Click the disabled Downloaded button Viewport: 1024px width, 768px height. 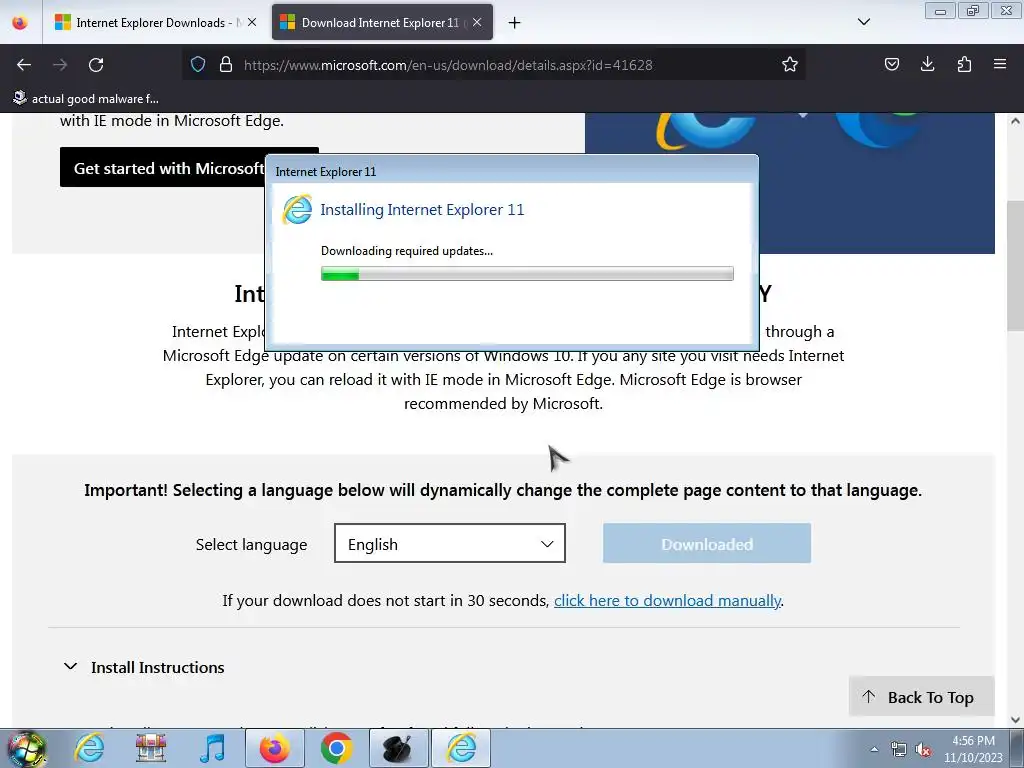[x=707, y=543]
